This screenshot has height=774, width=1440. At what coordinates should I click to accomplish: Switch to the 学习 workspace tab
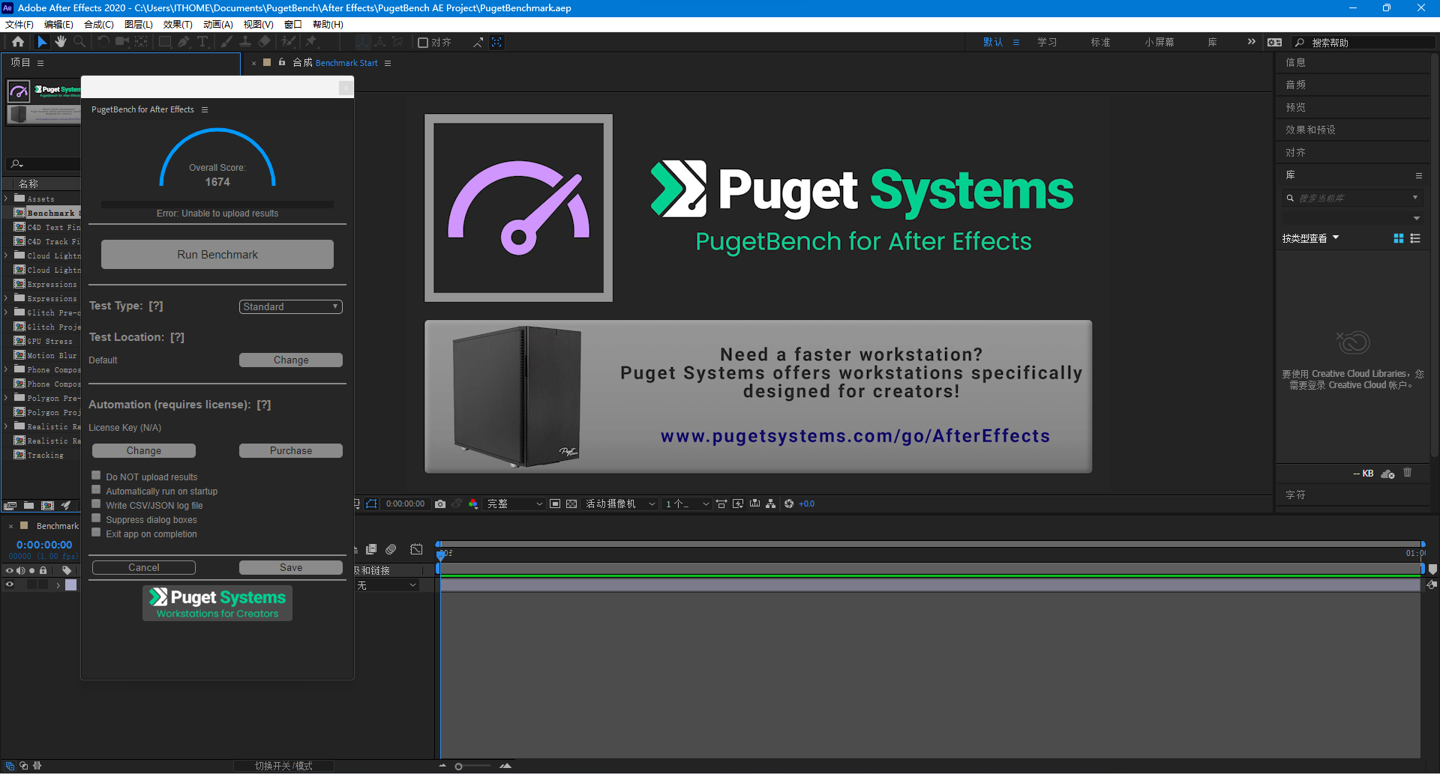(1047, 42)
